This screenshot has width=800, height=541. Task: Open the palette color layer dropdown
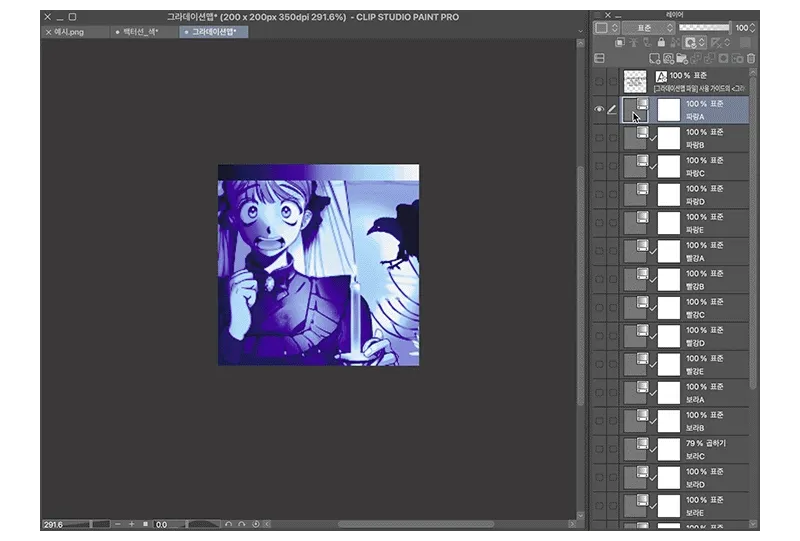607,28
